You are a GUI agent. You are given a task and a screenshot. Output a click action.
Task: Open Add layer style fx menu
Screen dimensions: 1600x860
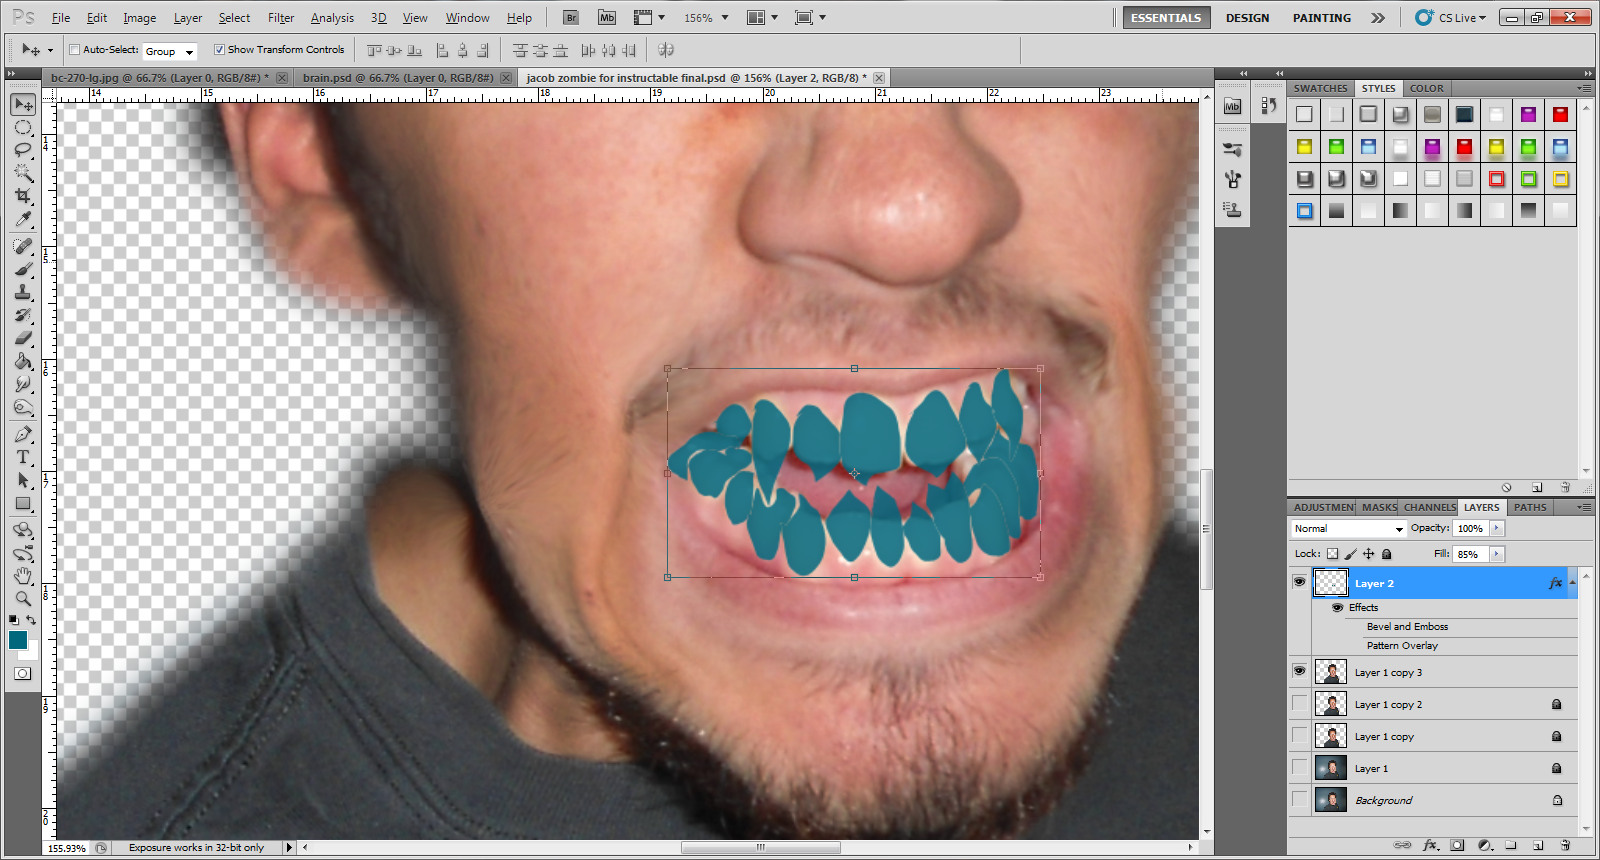point(1430,845)
